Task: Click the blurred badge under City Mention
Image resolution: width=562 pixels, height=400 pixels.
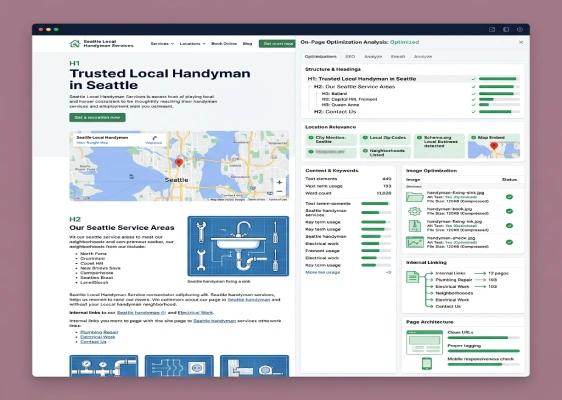Action: tap(331, 152)
